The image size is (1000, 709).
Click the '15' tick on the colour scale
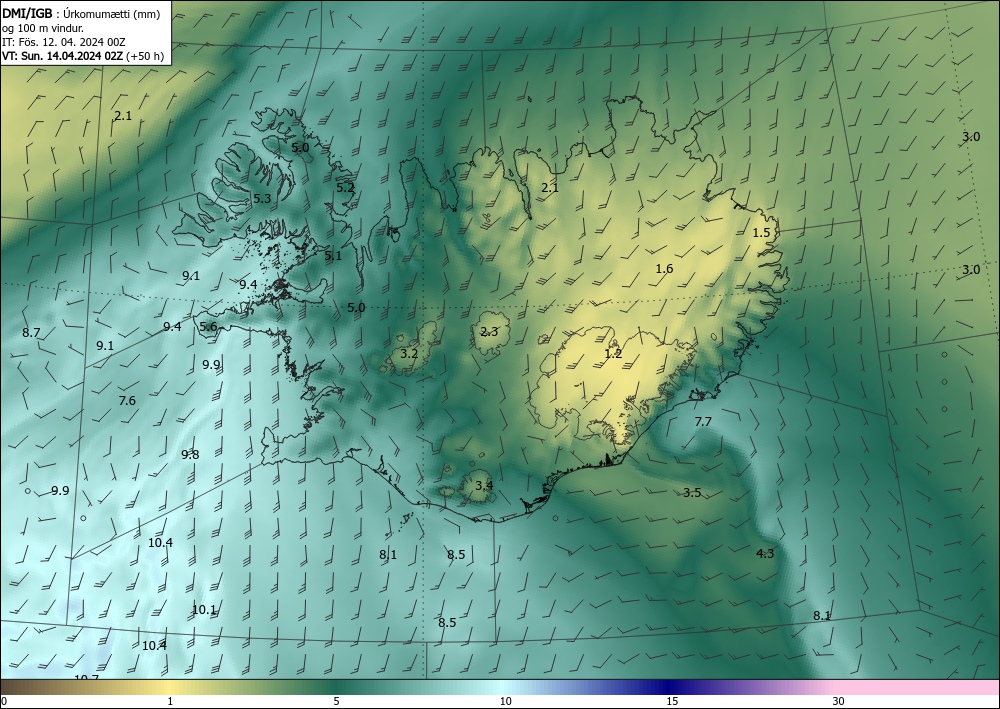click(672, 702)
